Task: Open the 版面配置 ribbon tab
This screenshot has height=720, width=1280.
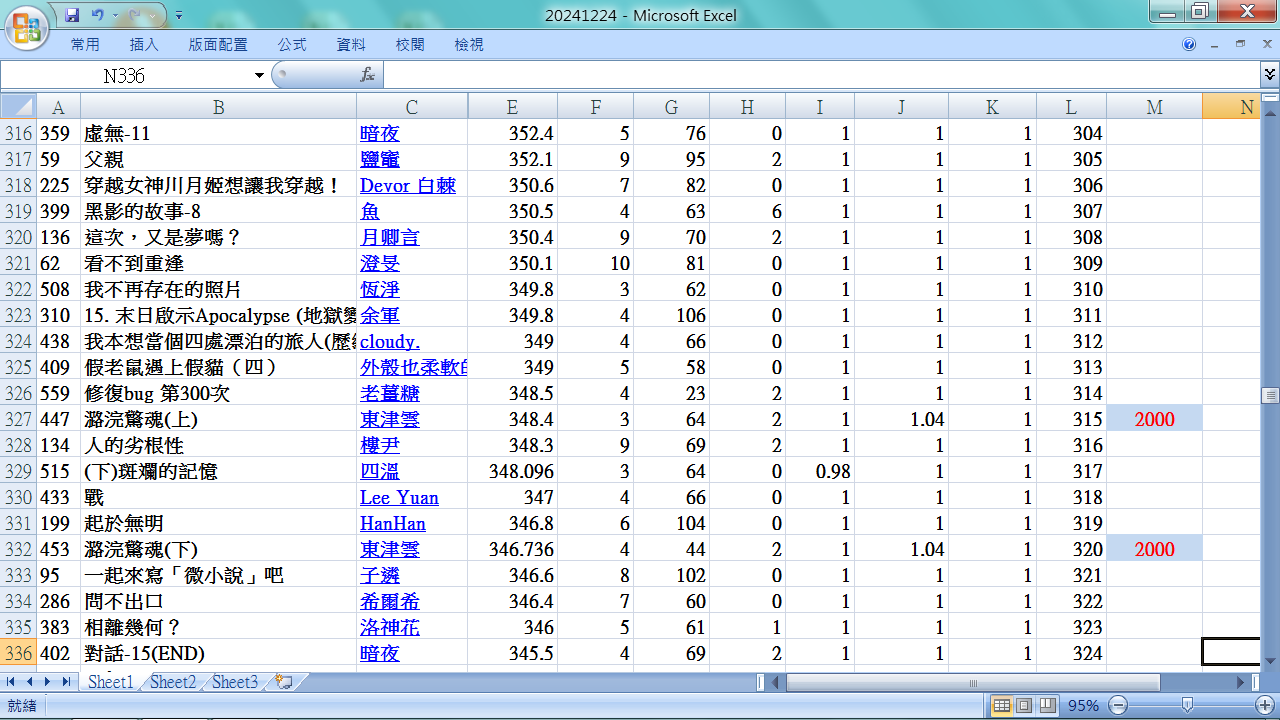Action: tap(218, 45)
